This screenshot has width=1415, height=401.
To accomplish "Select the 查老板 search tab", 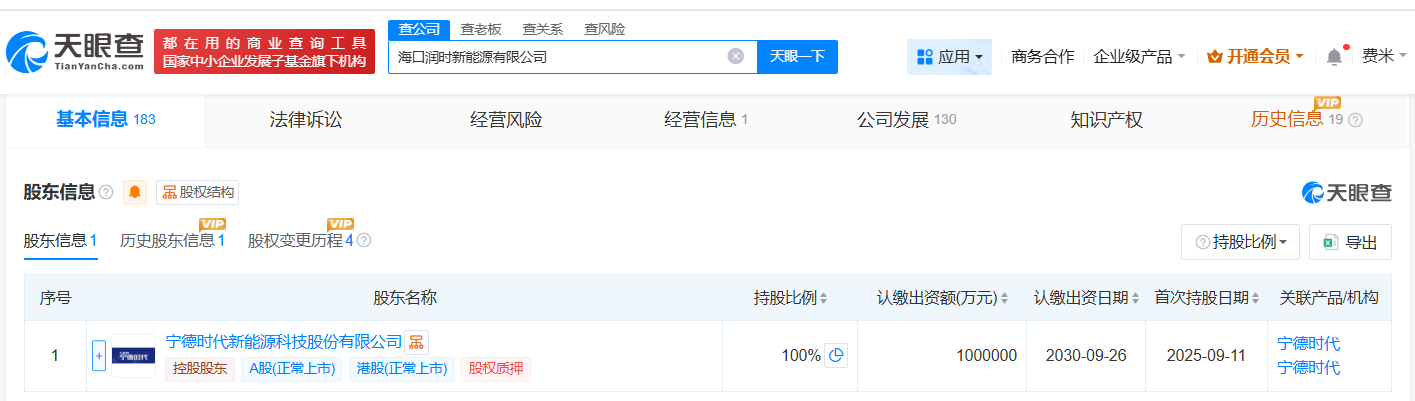I will 481,29.
